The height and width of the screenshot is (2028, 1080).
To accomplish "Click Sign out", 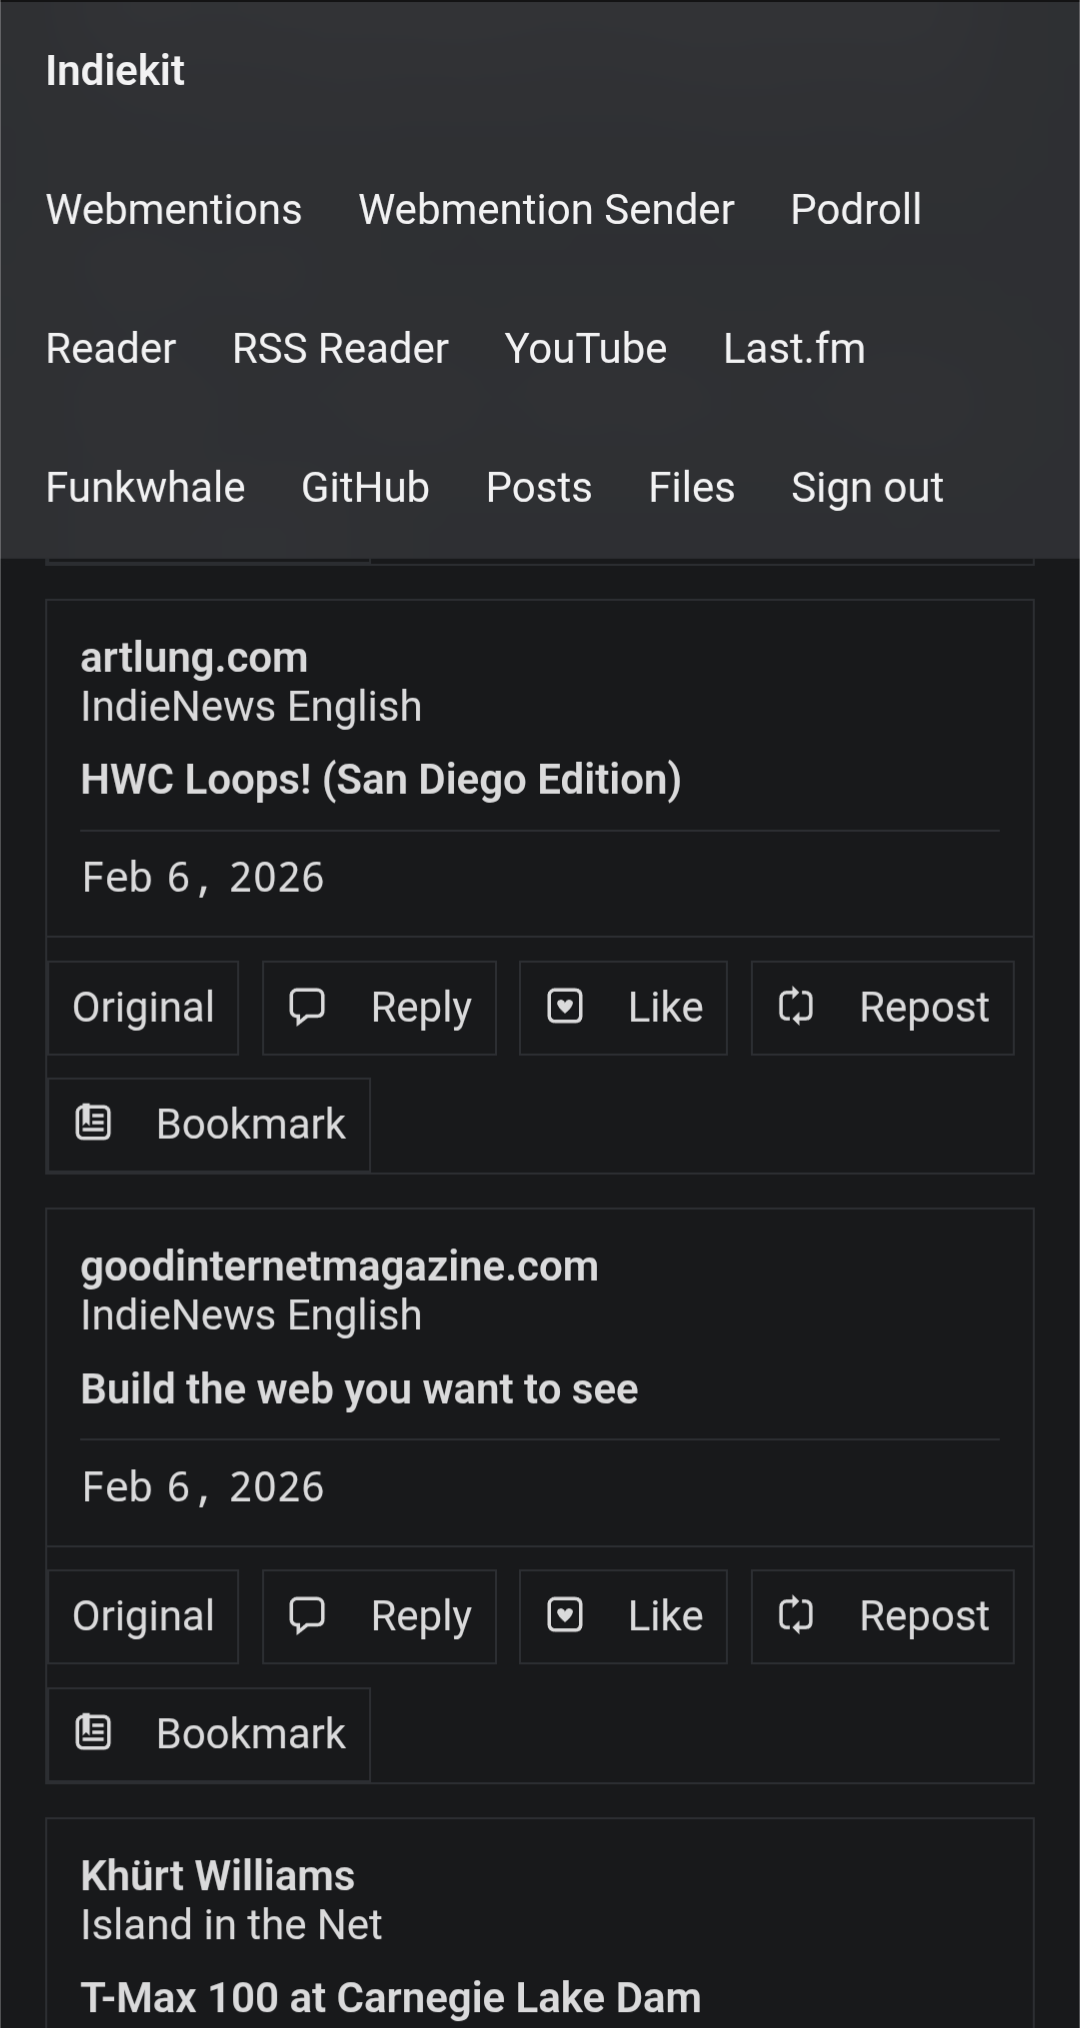I will [866, 487].
